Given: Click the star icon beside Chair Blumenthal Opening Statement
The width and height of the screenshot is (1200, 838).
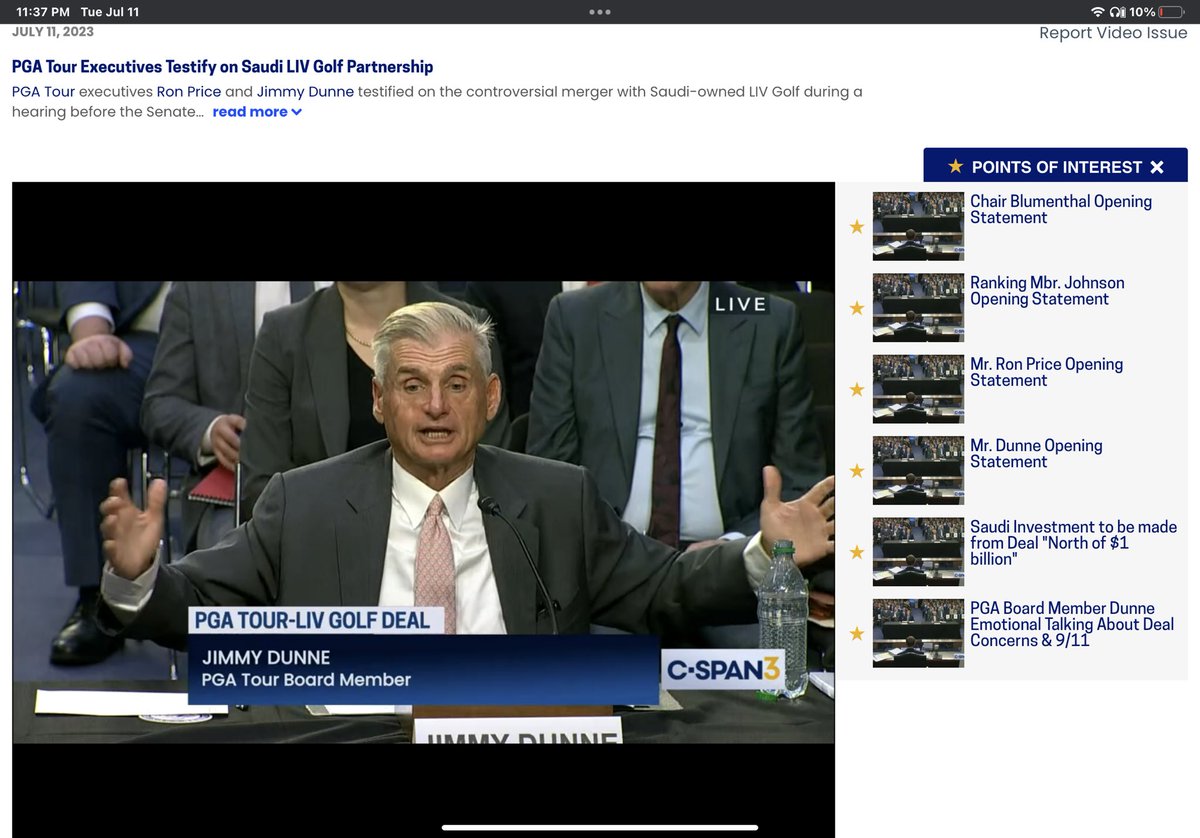Looking at the screenshot, I should 856,227.
